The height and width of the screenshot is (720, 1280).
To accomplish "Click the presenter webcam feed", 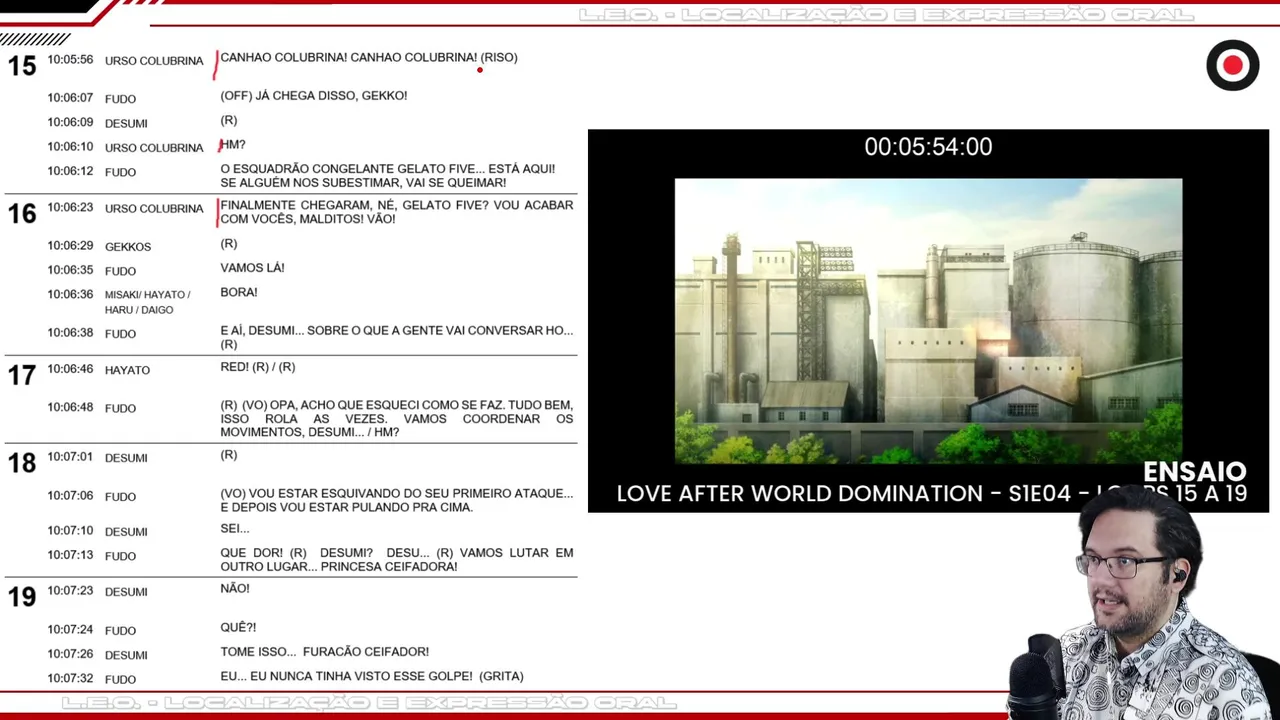I will coord(1144,604).
